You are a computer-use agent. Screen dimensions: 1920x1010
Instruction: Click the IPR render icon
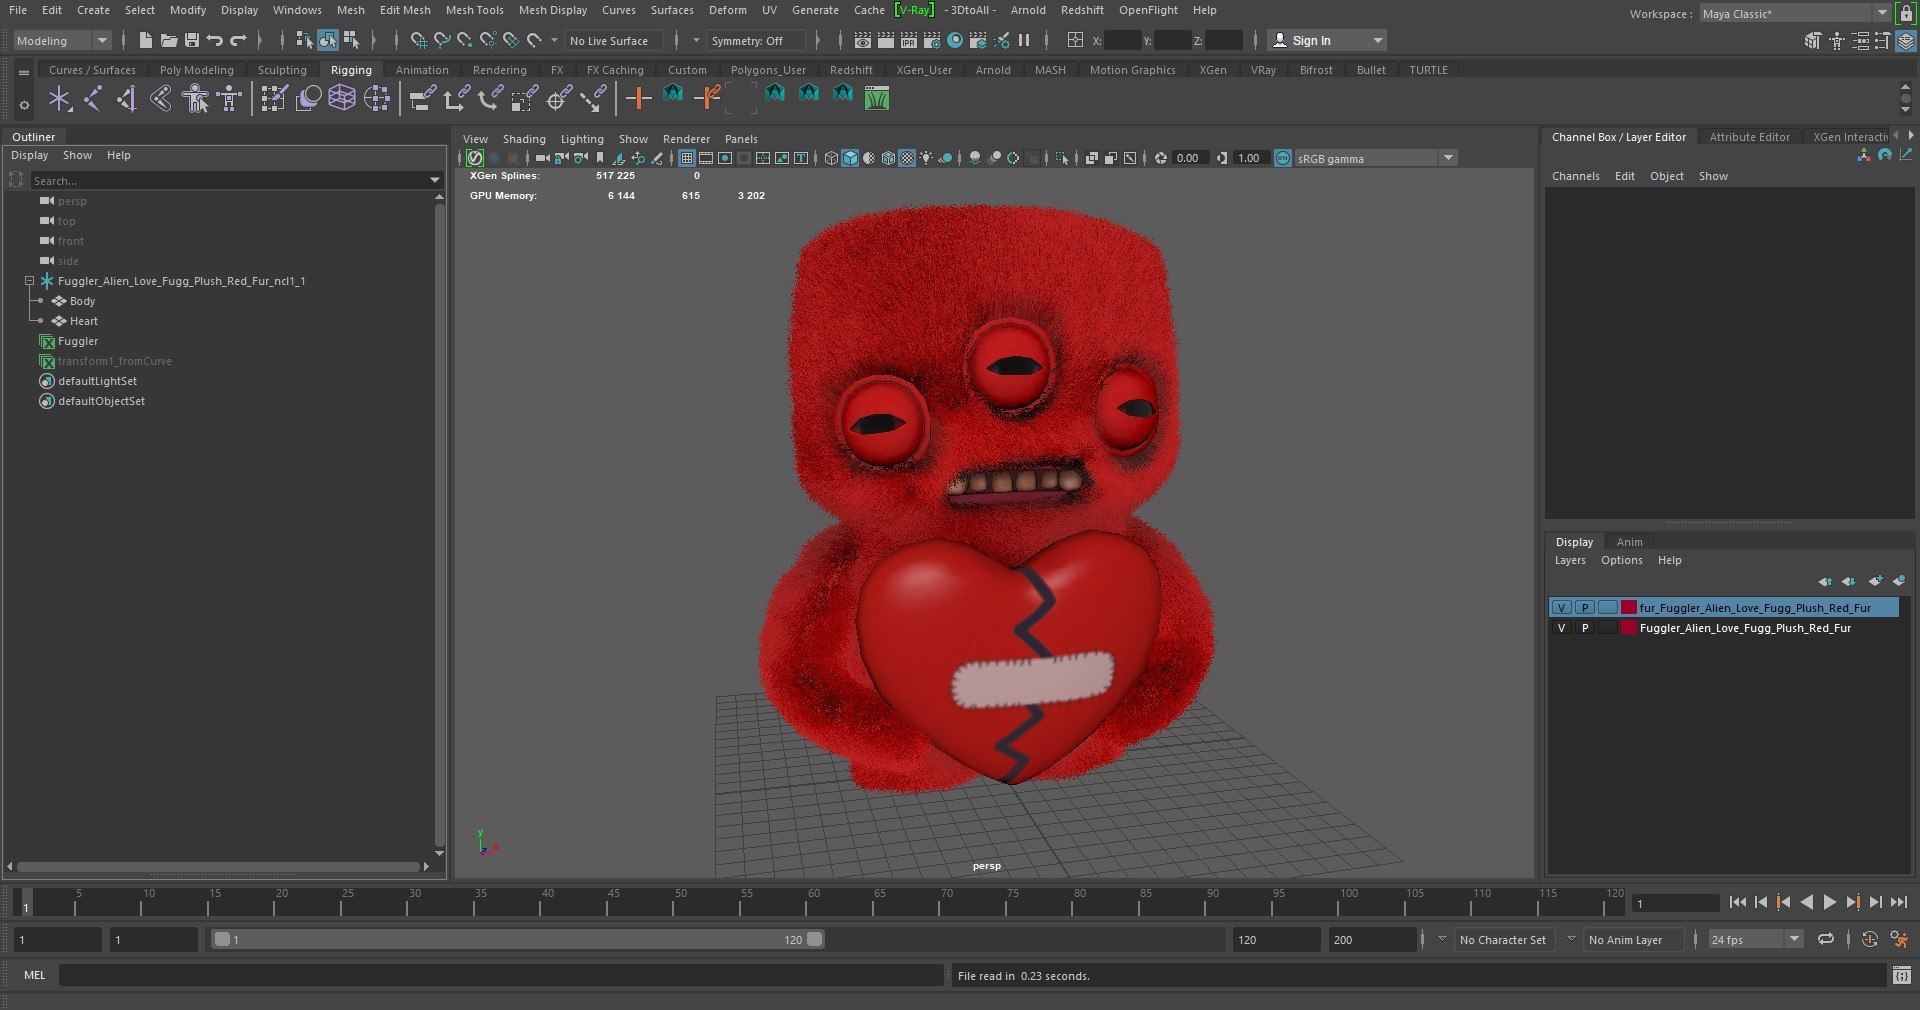point(908,40)
